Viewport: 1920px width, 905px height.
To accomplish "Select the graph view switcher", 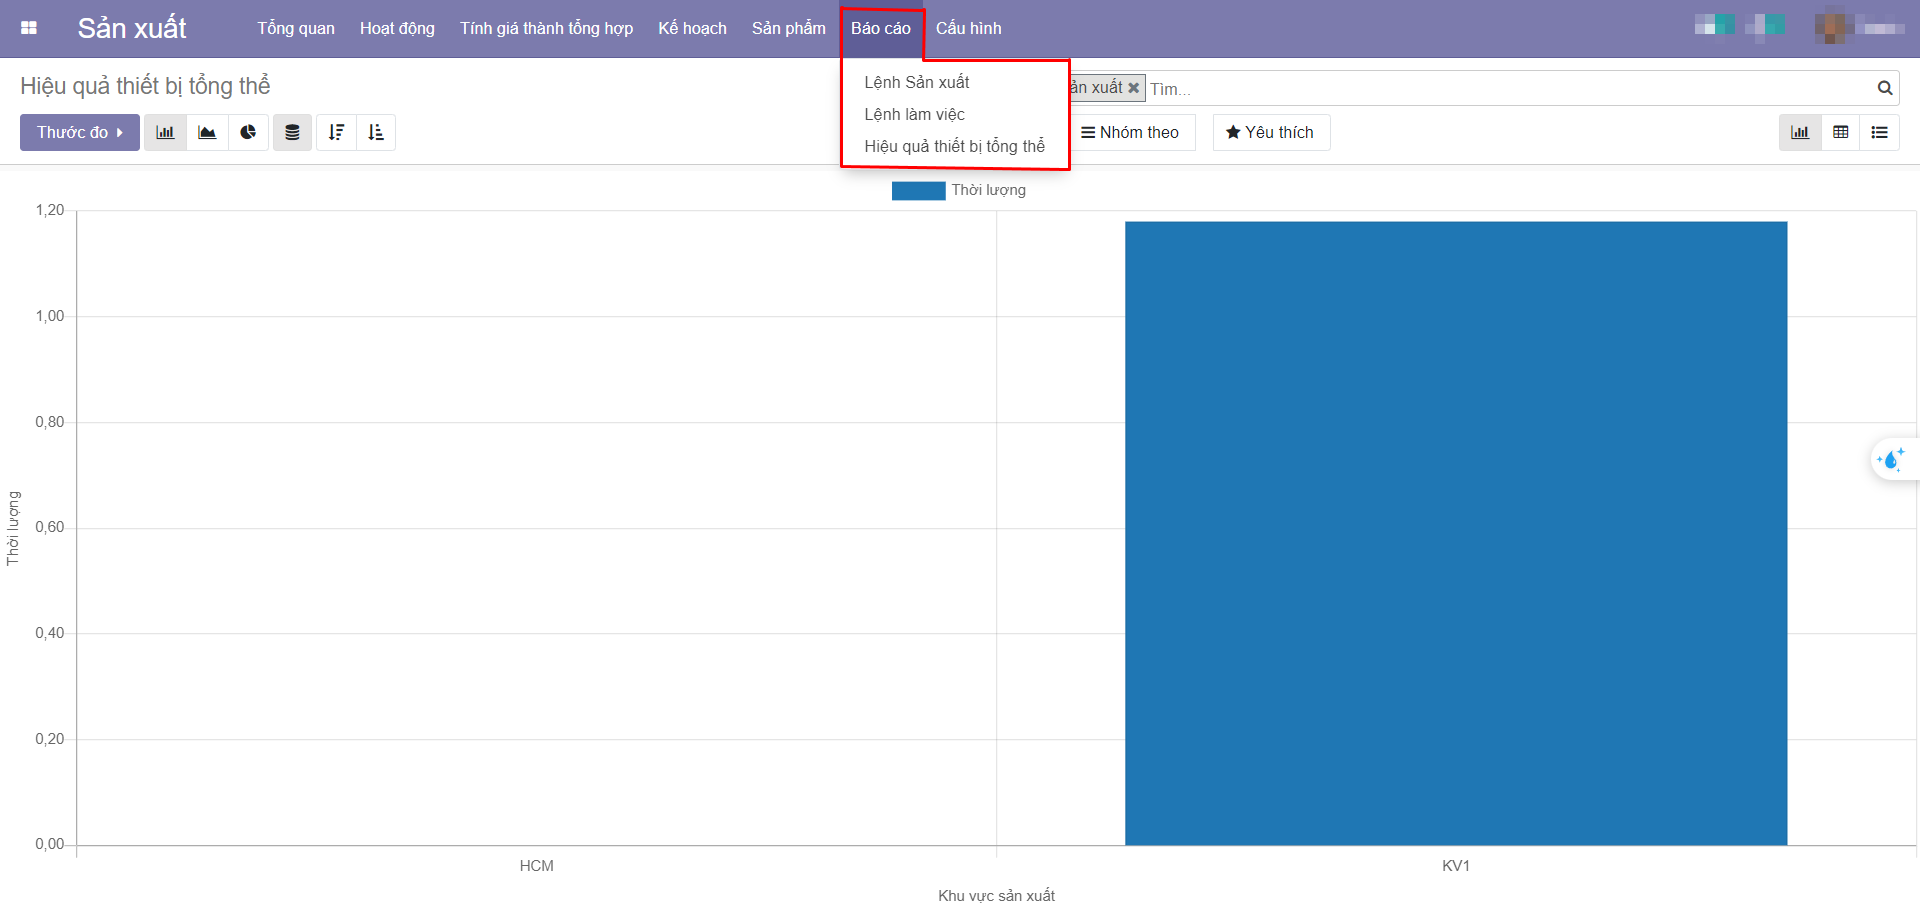I will tap(1799, 132).
